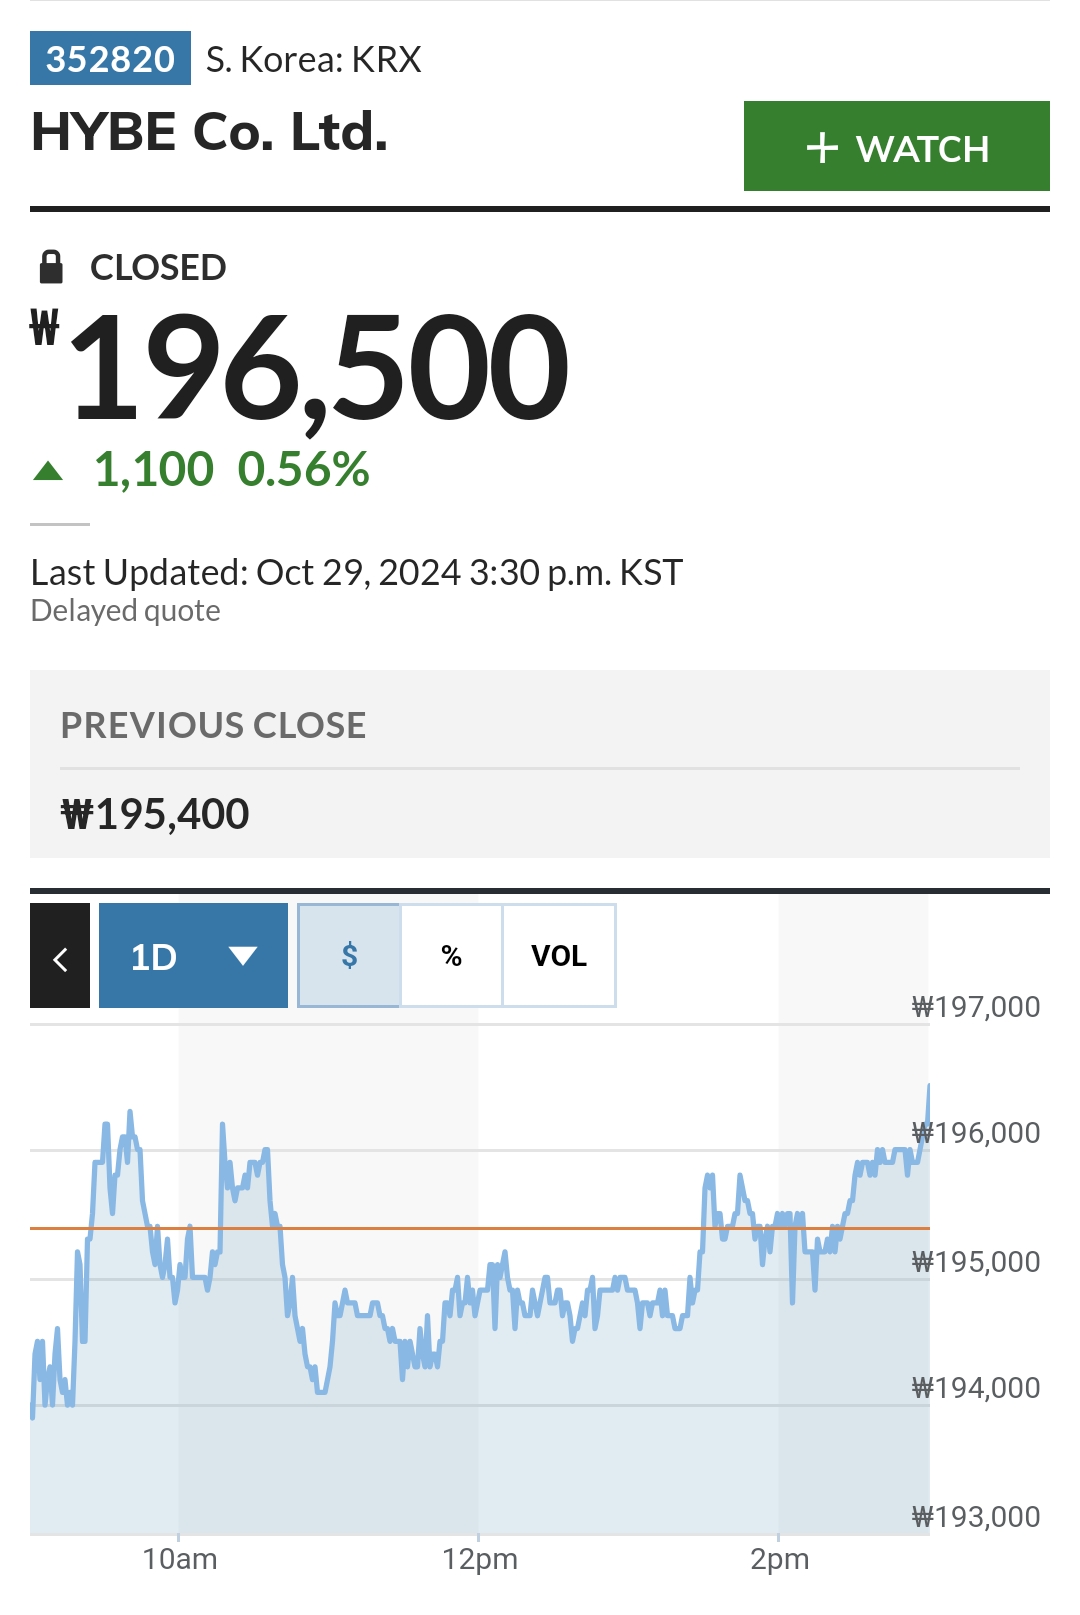Click the ₩197,000 price axis label

click(976, 1006)
